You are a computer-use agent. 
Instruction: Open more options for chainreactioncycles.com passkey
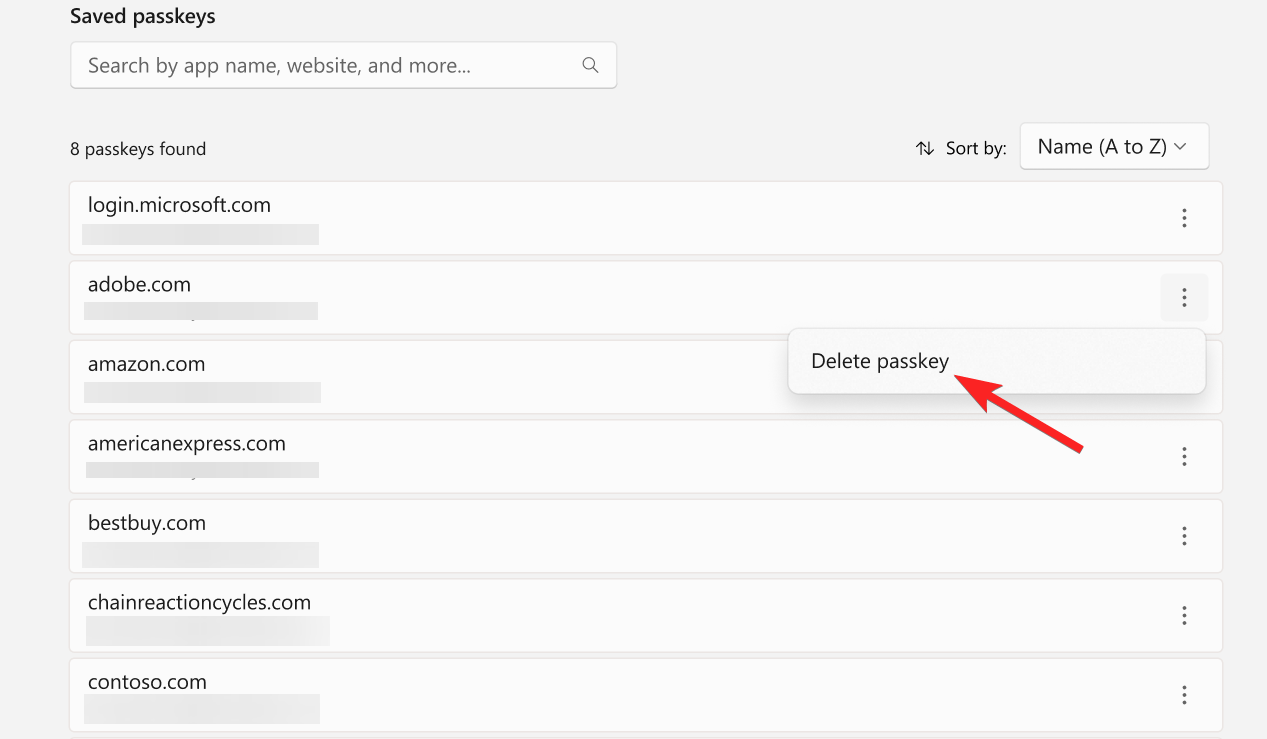(1184, 615)
